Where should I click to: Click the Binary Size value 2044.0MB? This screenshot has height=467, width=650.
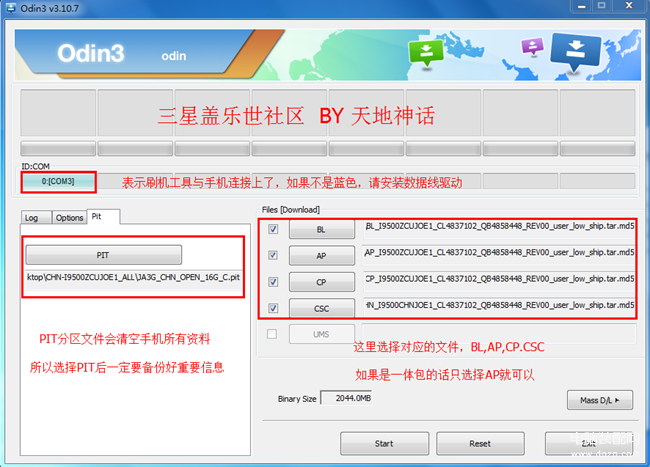click(x=347, y=398)
